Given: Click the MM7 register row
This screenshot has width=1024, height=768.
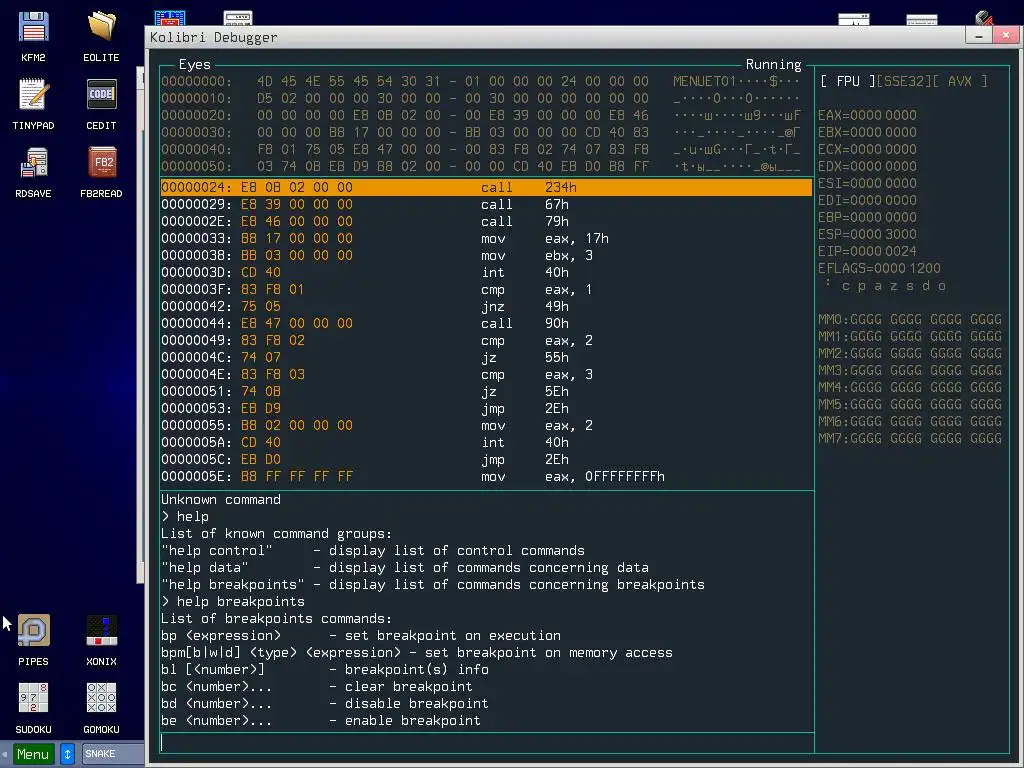Looking at the screenshot, I should tap(910, 438).
